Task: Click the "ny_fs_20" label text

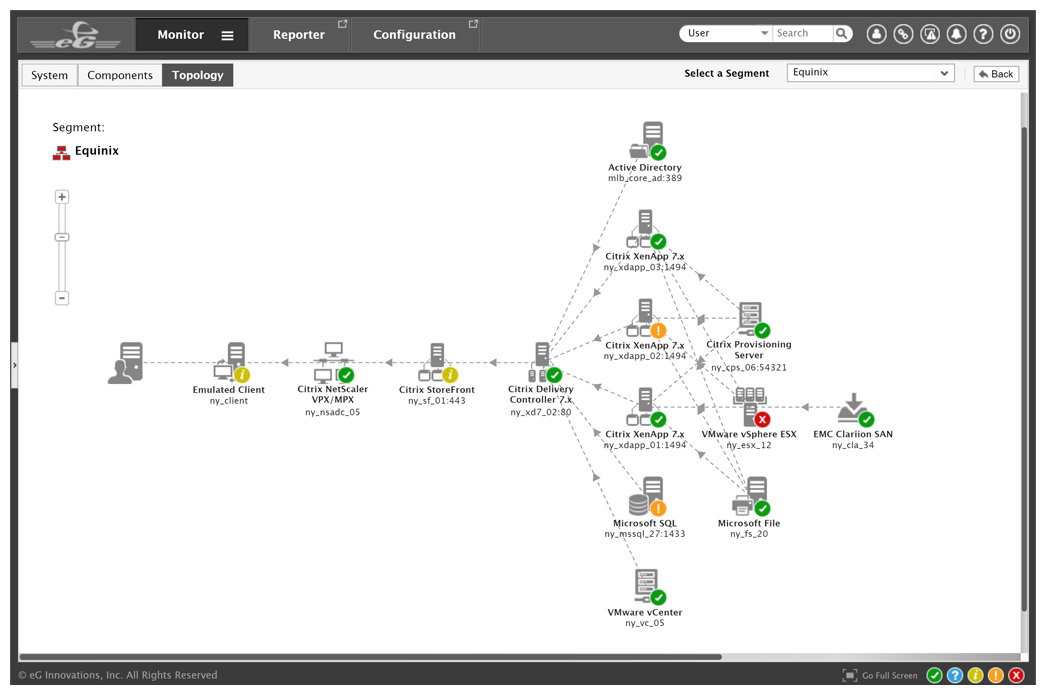Action: [x=748, y=534]
